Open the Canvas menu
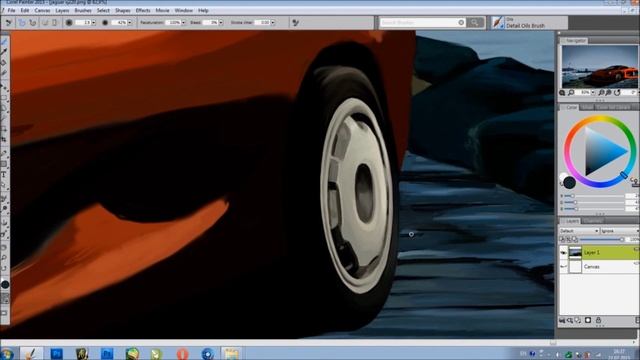 click(42, 11)
